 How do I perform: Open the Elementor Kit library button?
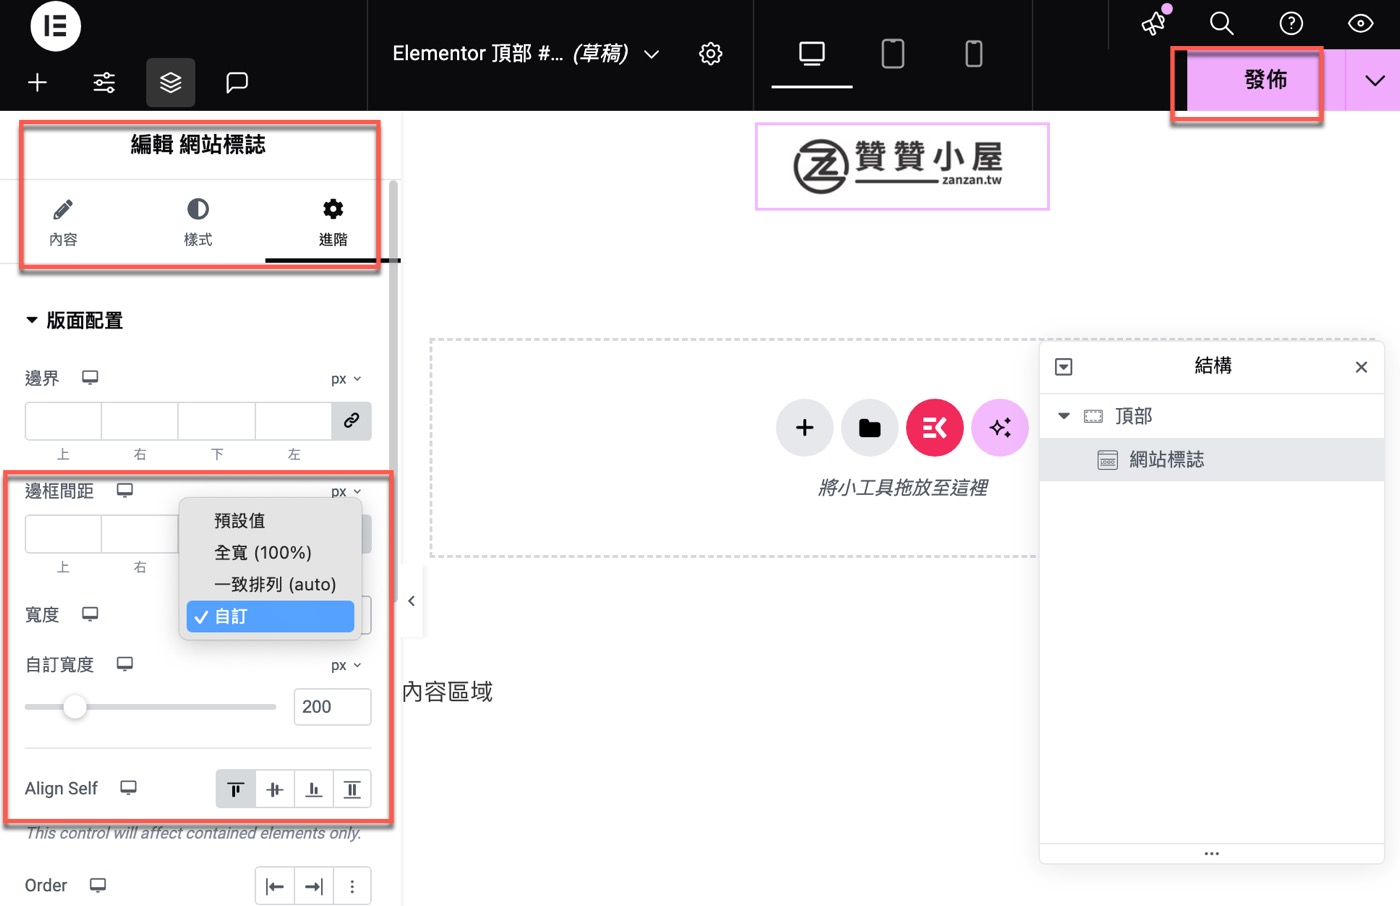935,428
